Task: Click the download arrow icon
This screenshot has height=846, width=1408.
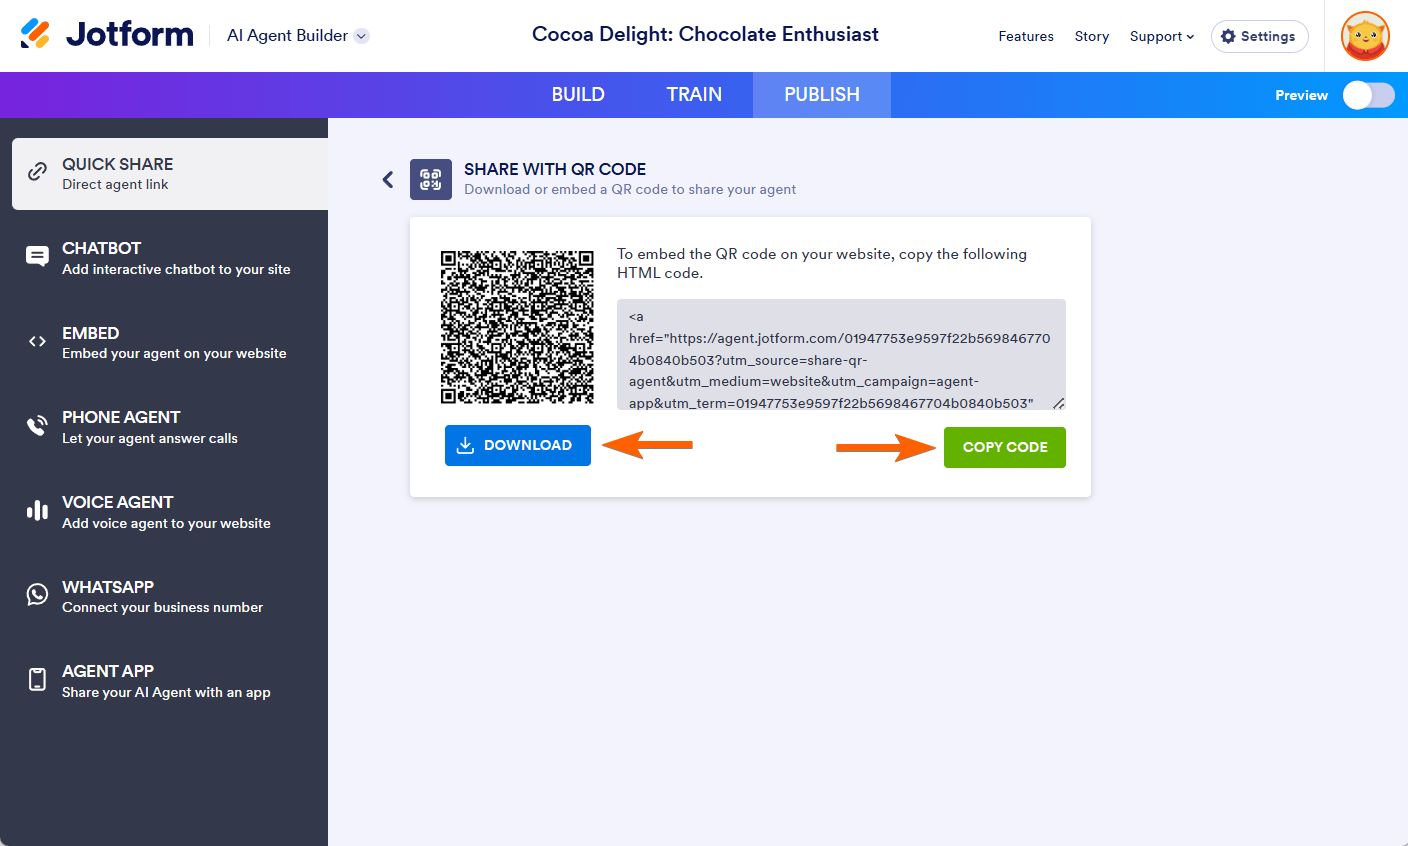Action: tap(465, 445)
